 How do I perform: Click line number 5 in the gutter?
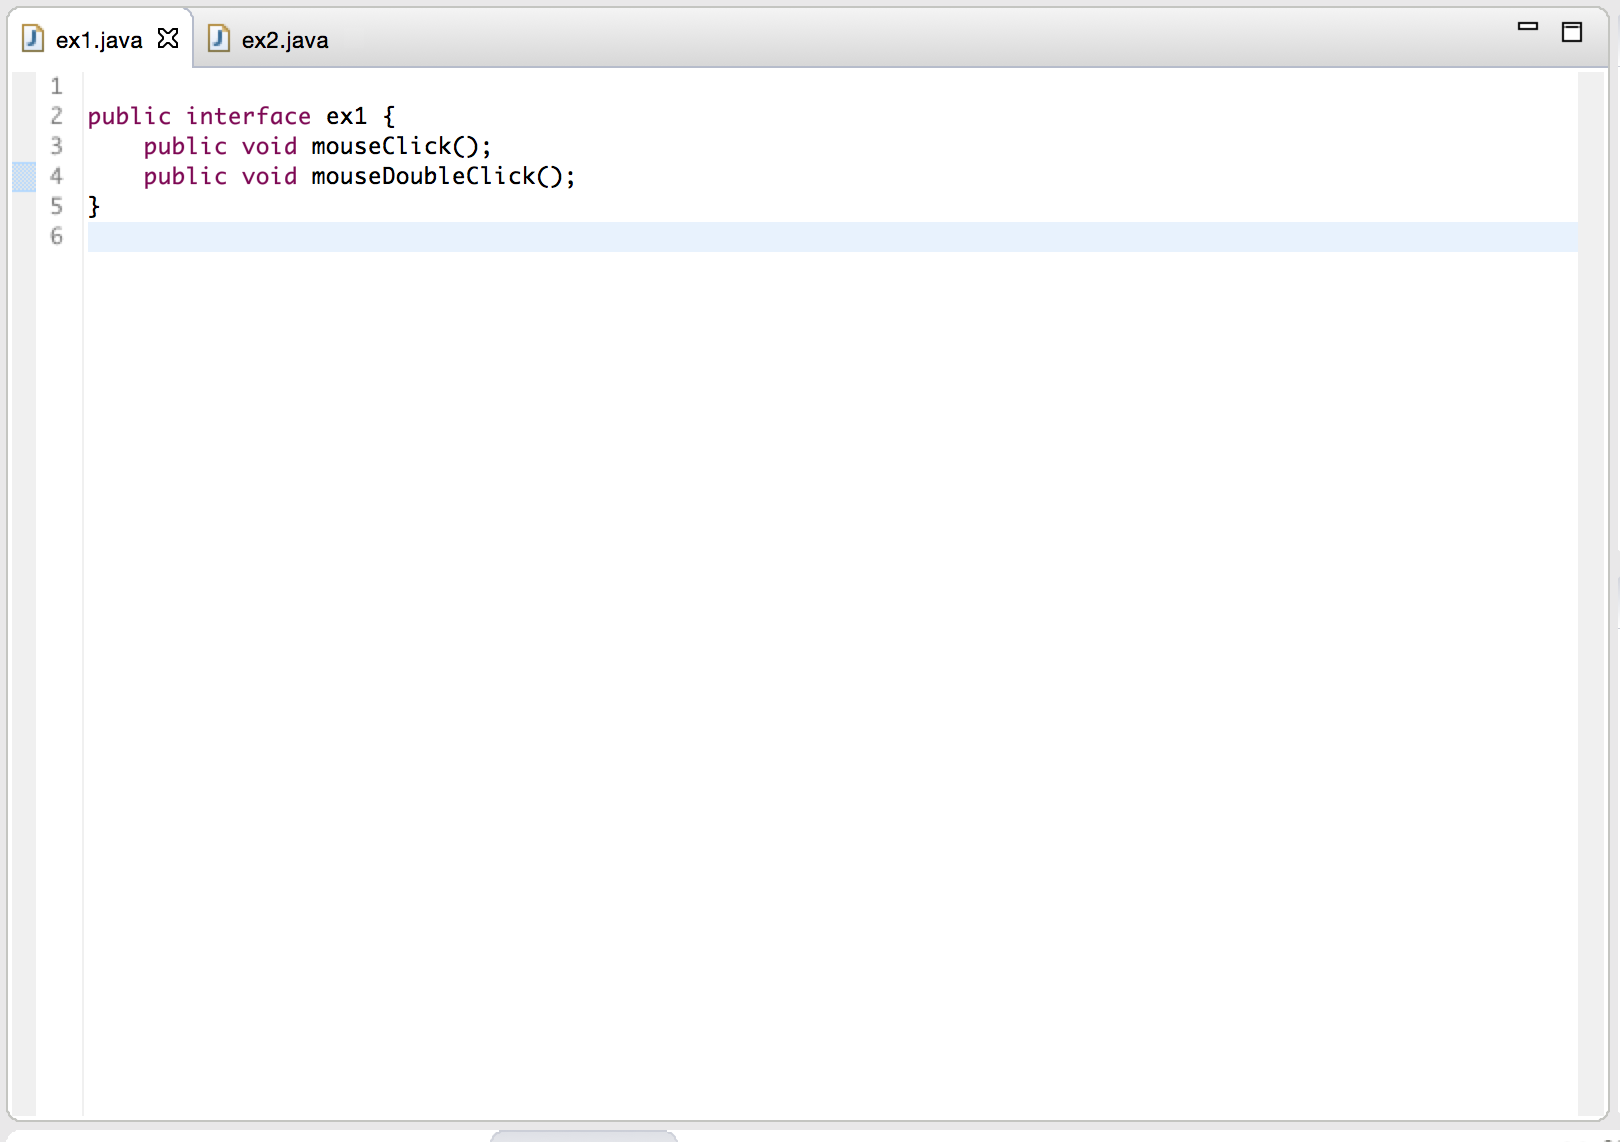pos(57,206)
